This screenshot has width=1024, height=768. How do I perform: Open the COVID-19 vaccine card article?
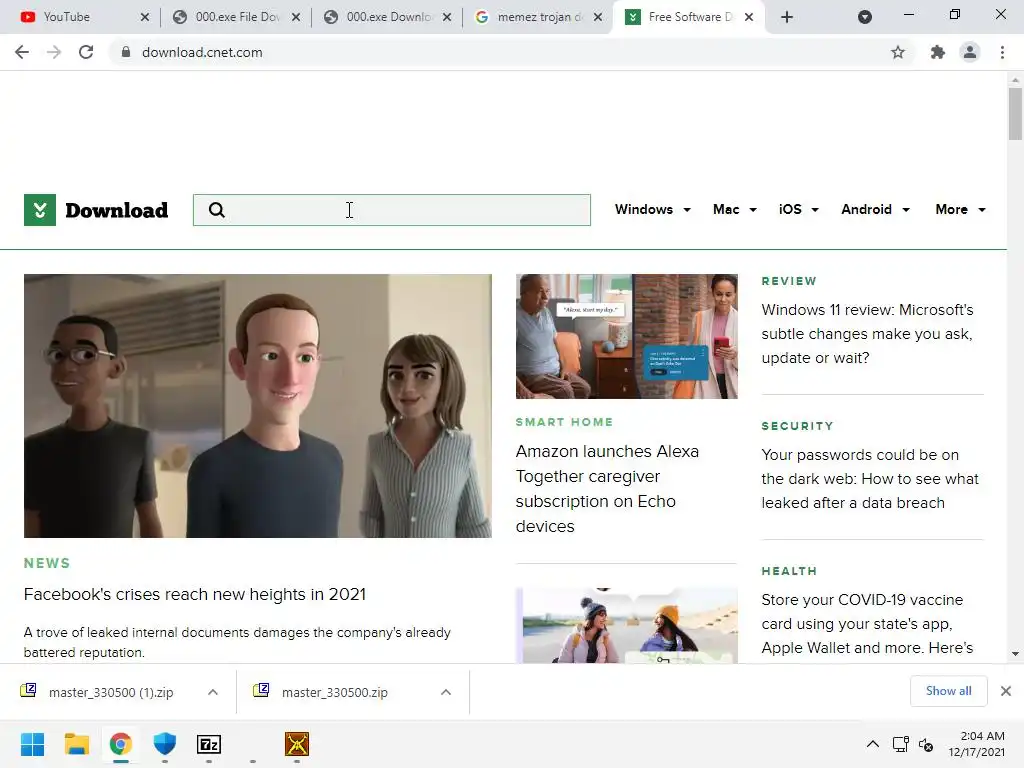point(867,624)
